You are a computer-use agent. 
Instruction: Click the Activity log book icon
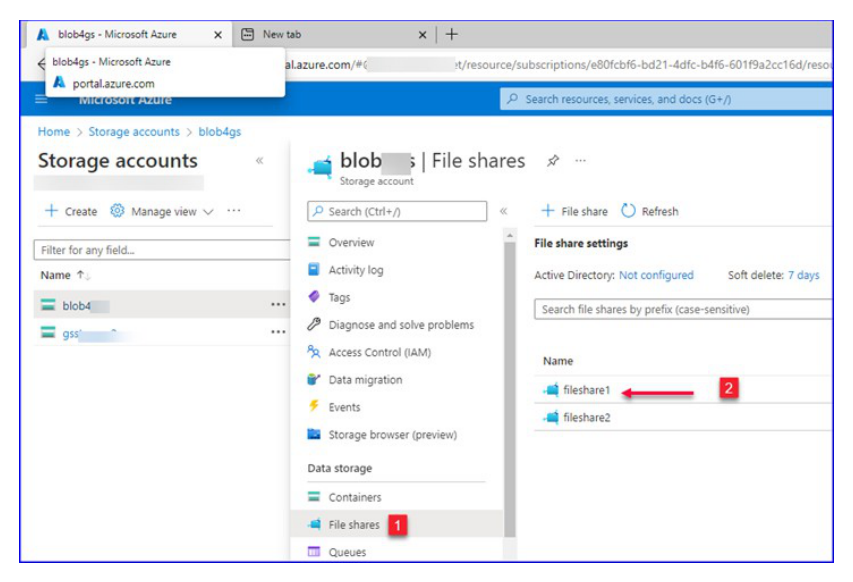tap(314, 269)
